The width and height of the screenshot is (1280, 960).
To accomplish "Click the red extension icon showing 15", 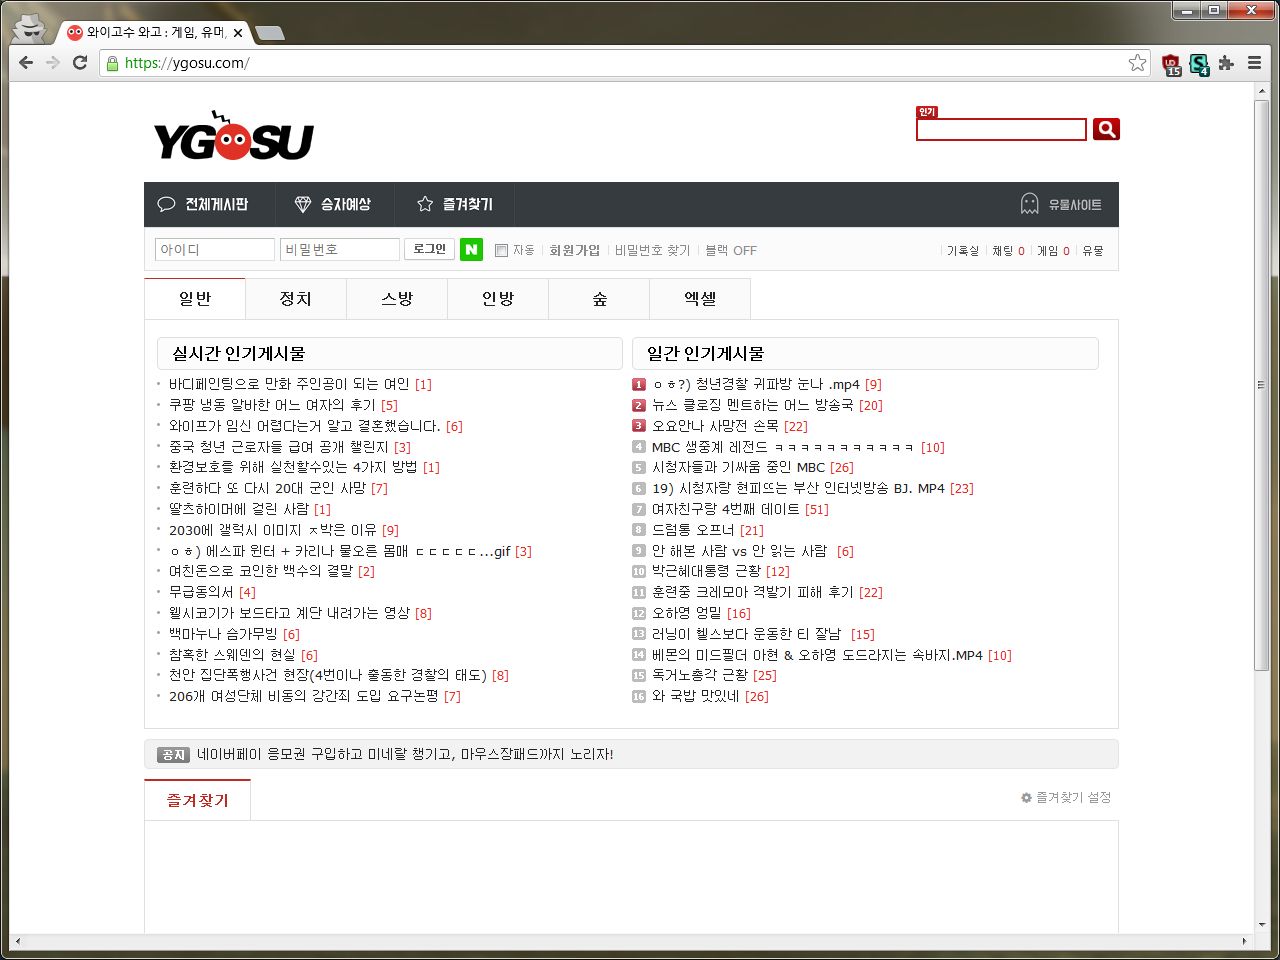I will (x=1171, y=65).
